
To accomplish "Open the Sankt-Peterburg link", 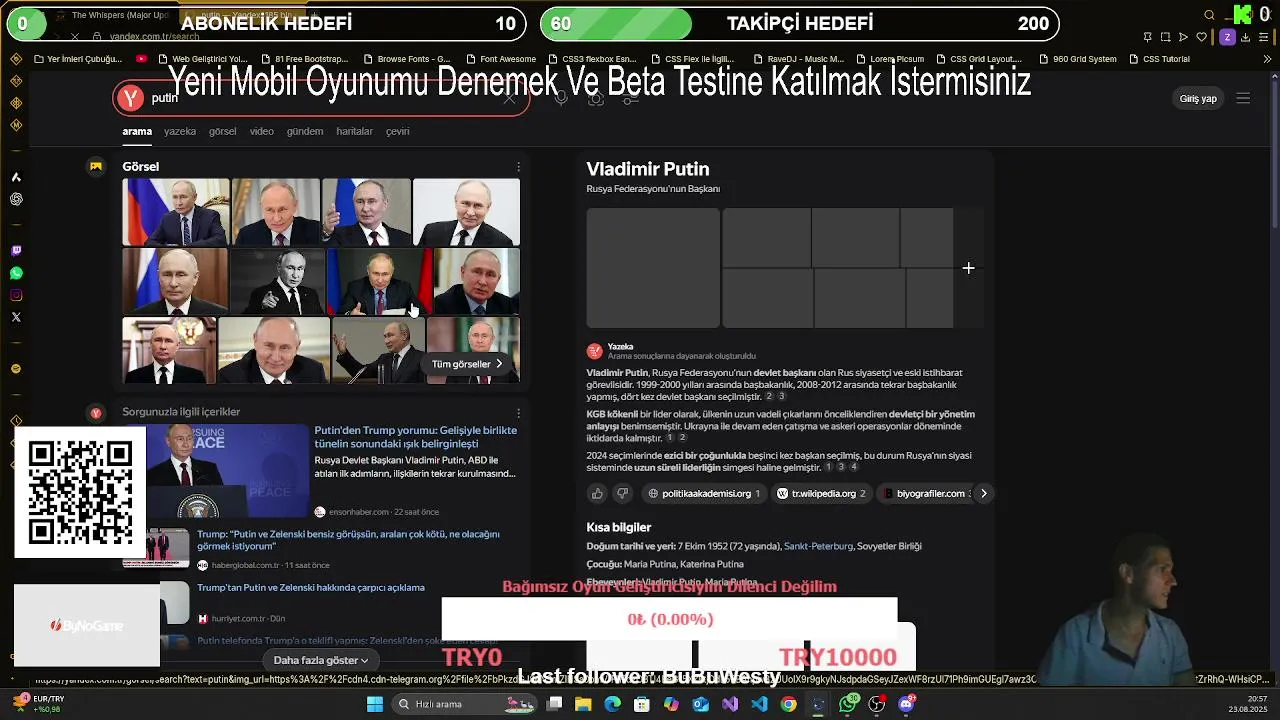I will pos(818,546).
